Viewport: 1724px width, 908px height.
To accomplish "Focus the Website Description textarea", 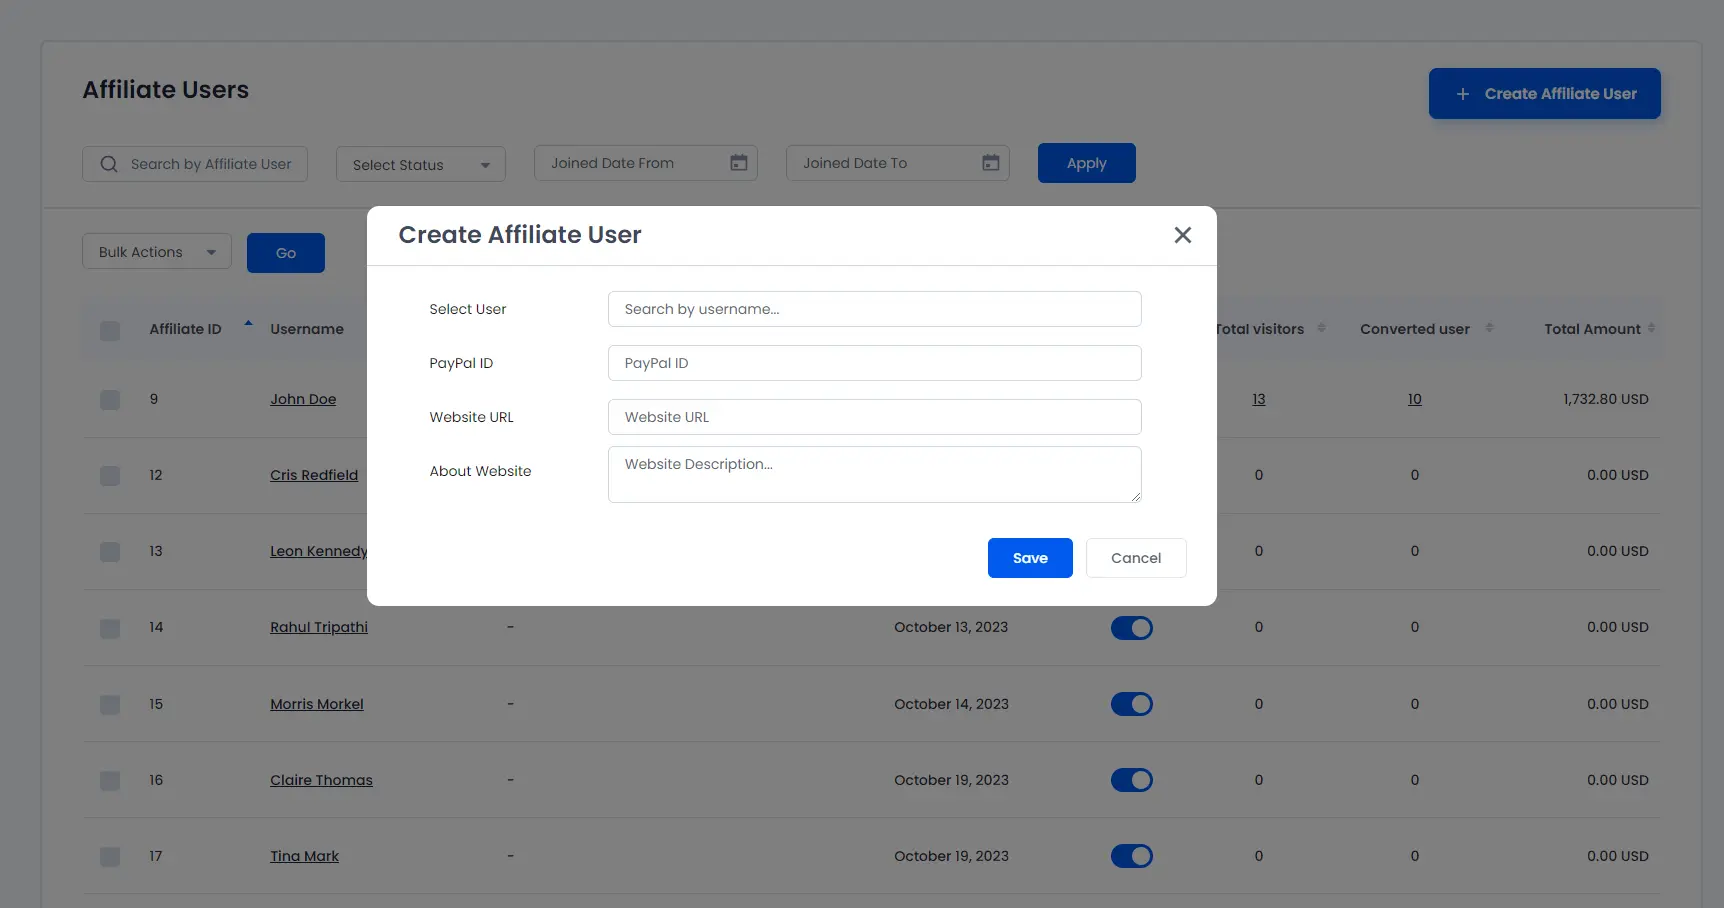I will 875,474.
